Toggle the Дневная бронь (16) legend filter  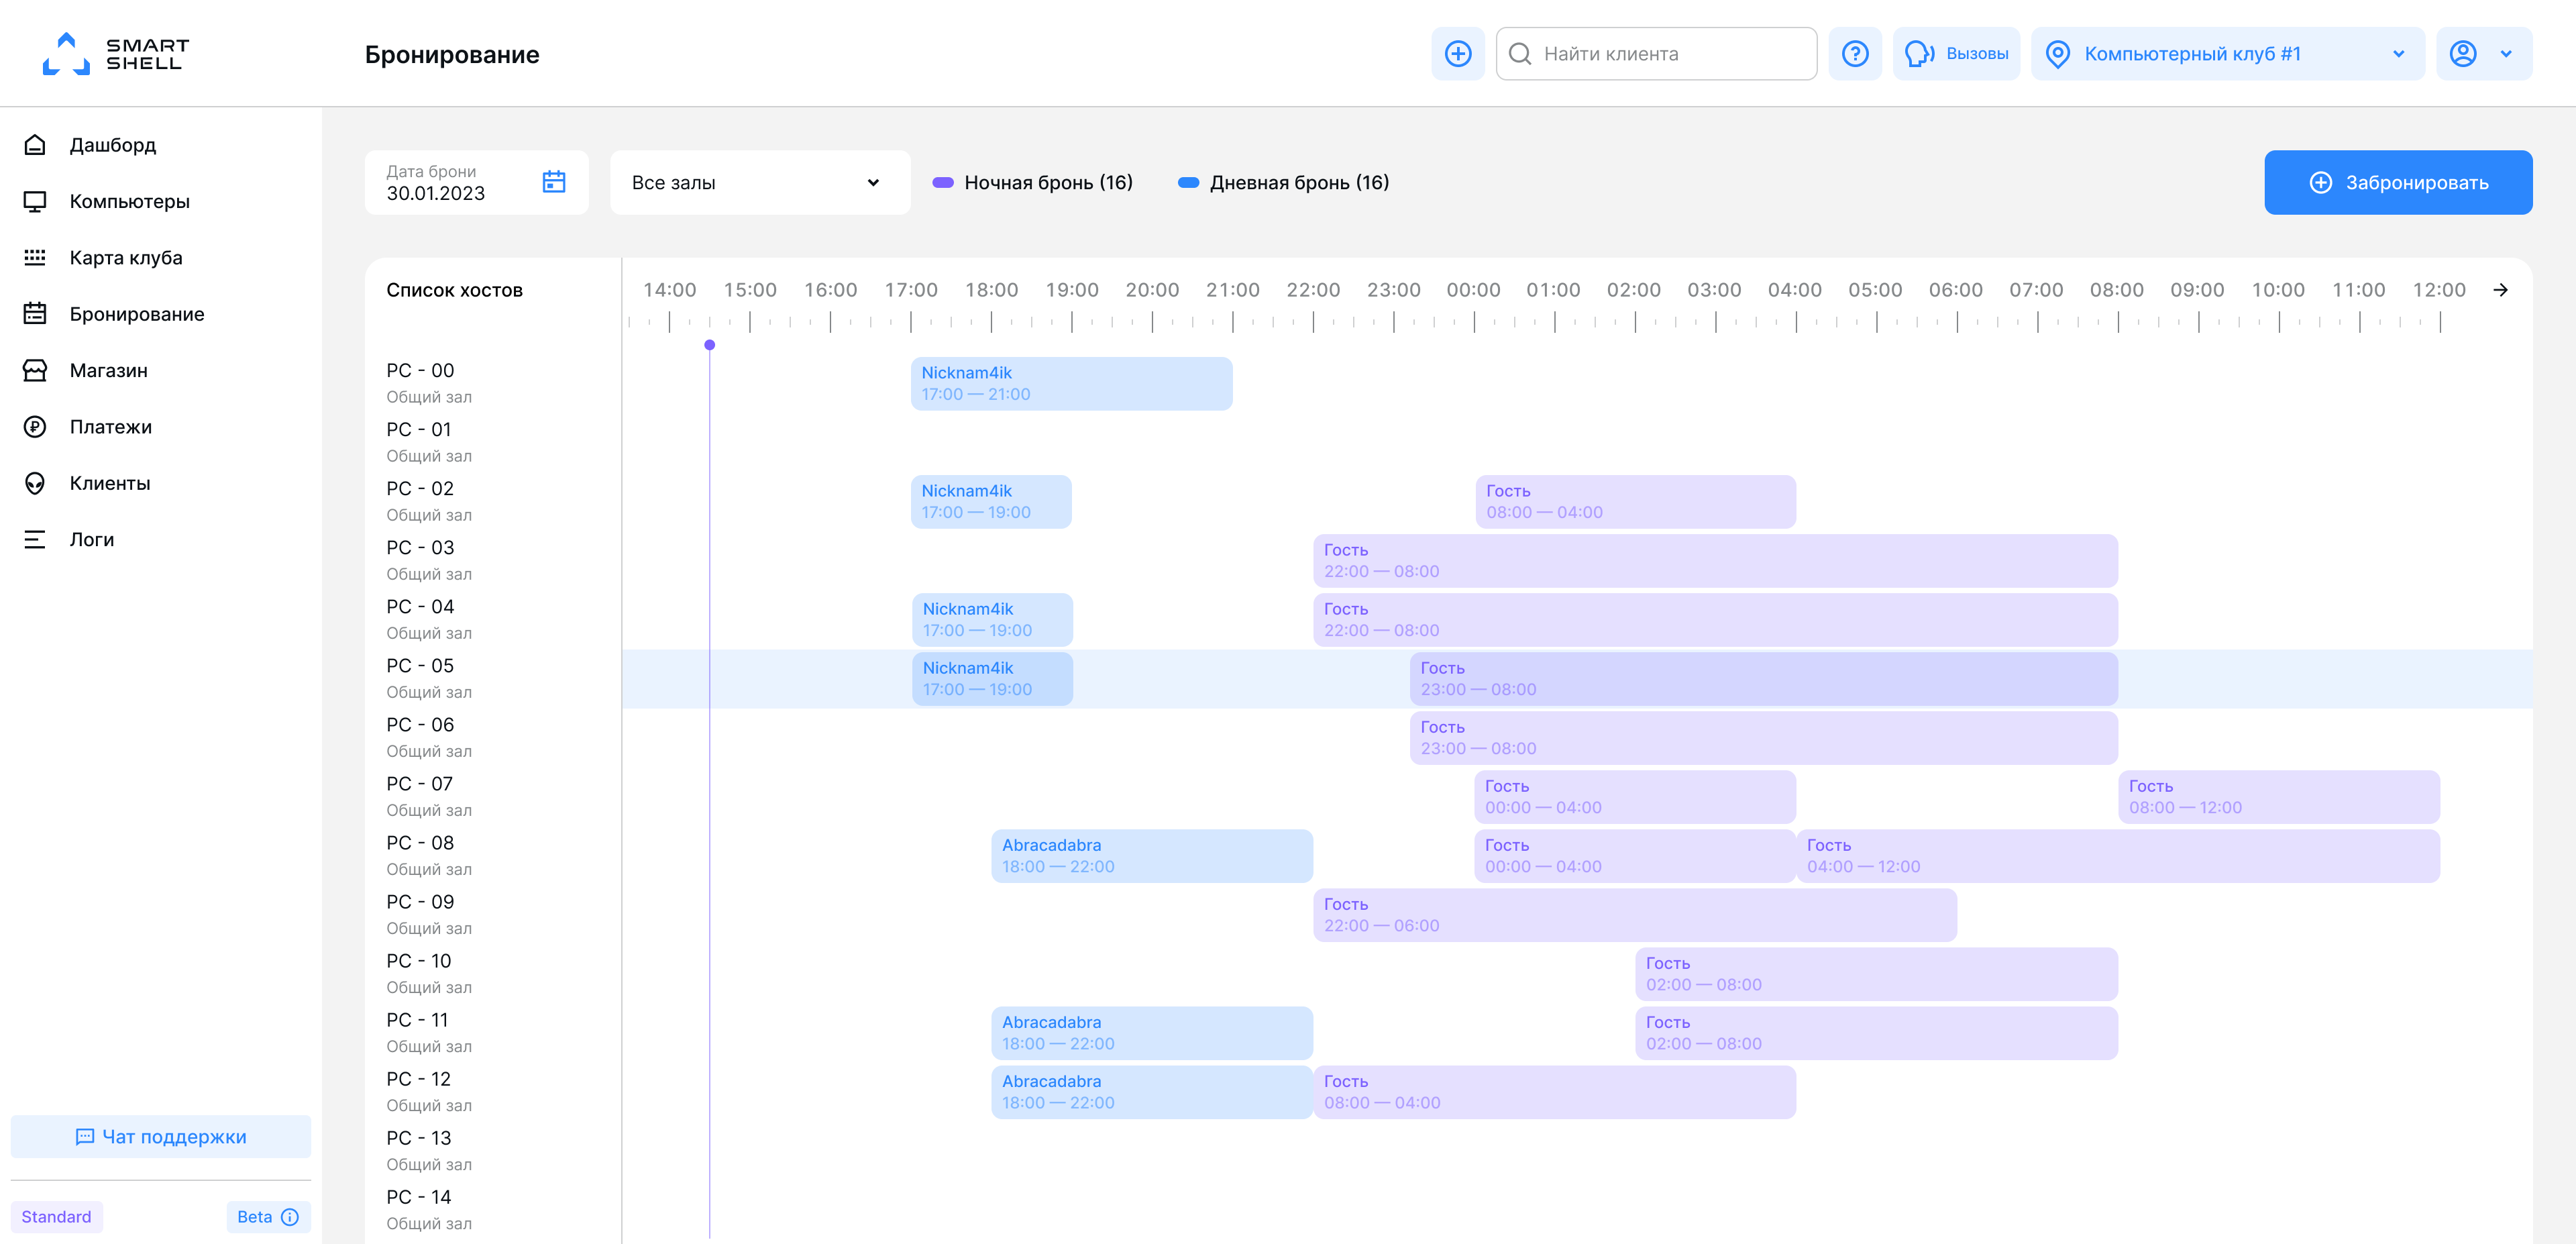(x=1284, y=182)
